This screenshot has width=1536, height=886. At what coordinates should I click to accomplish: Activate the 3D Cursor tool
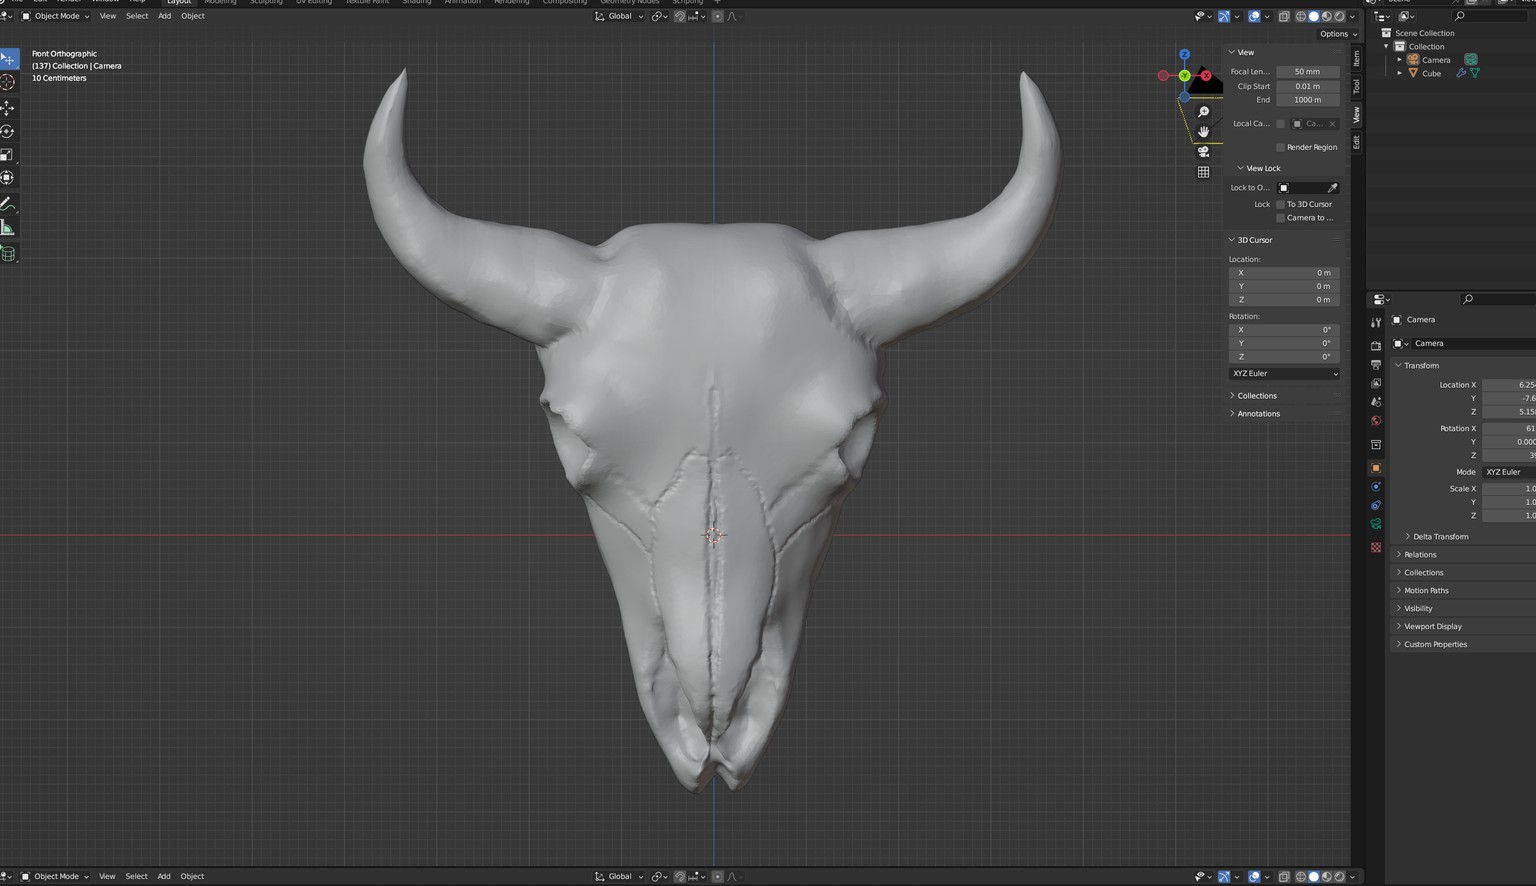click(x=8, y=83)
